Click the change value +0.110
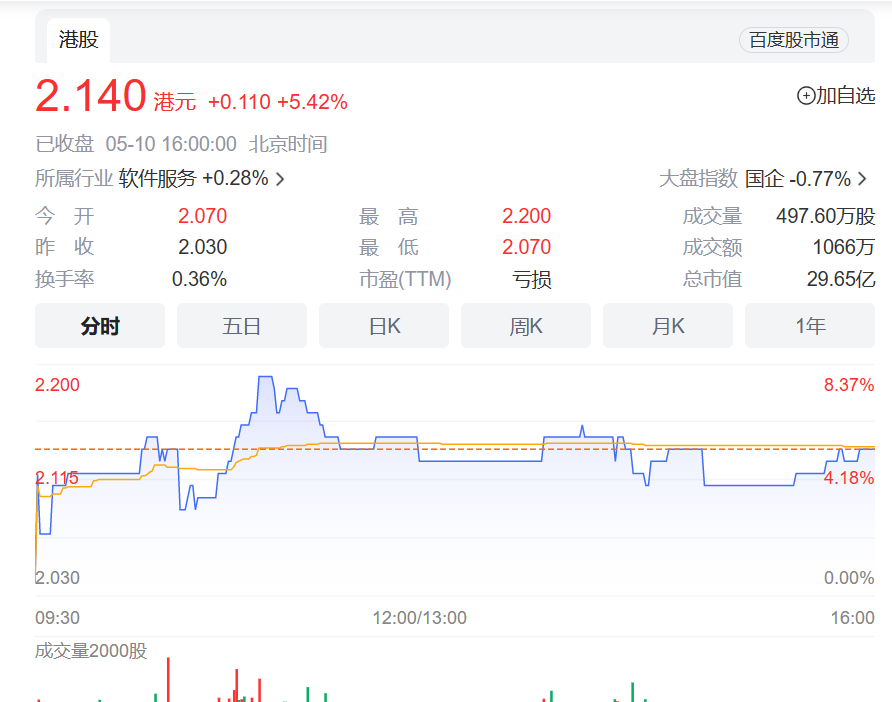 pos(239,102)
